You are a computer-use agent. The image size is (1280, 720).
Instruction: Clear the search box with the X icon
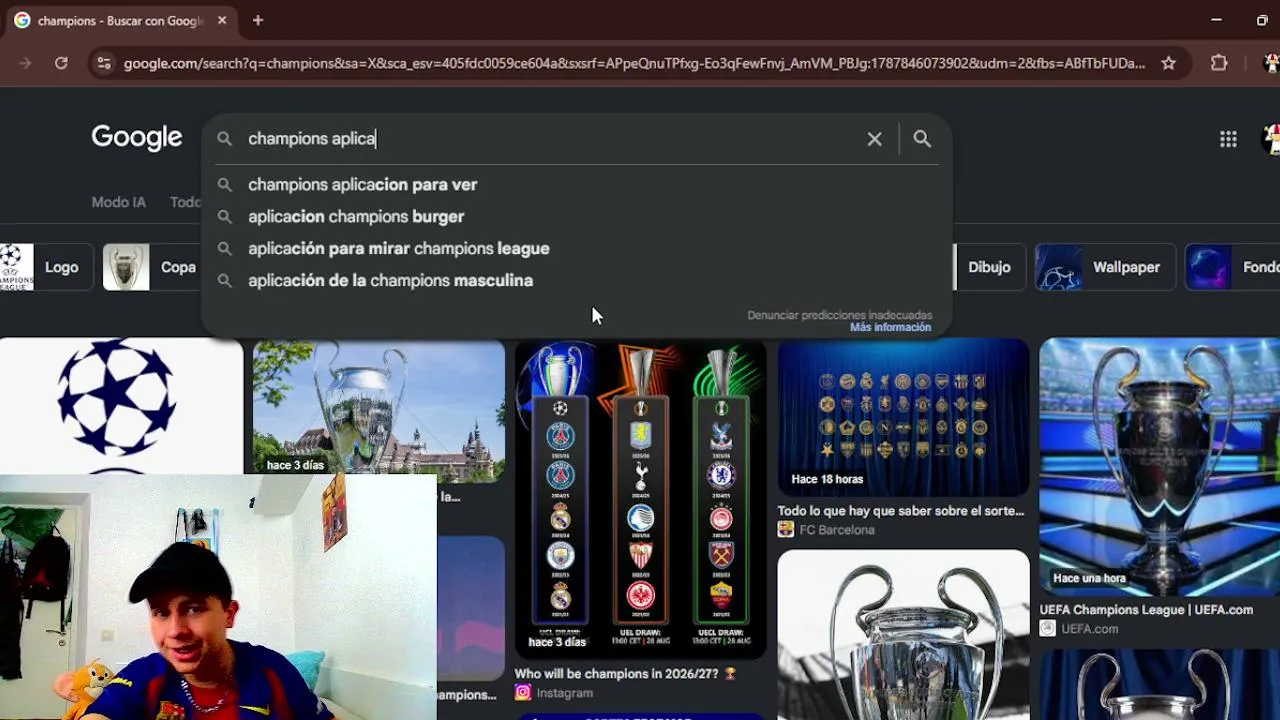click(874, 139)
